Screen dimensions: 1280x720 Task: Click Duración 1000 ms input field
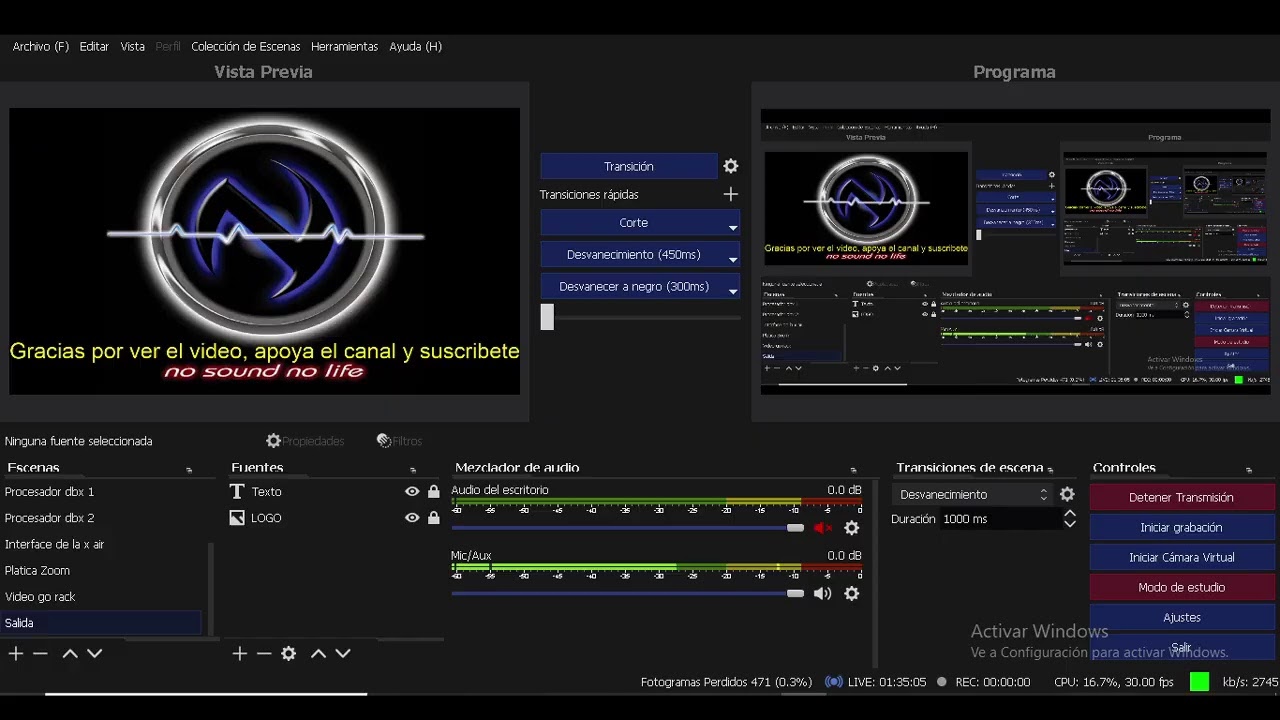pos(1000,519)
